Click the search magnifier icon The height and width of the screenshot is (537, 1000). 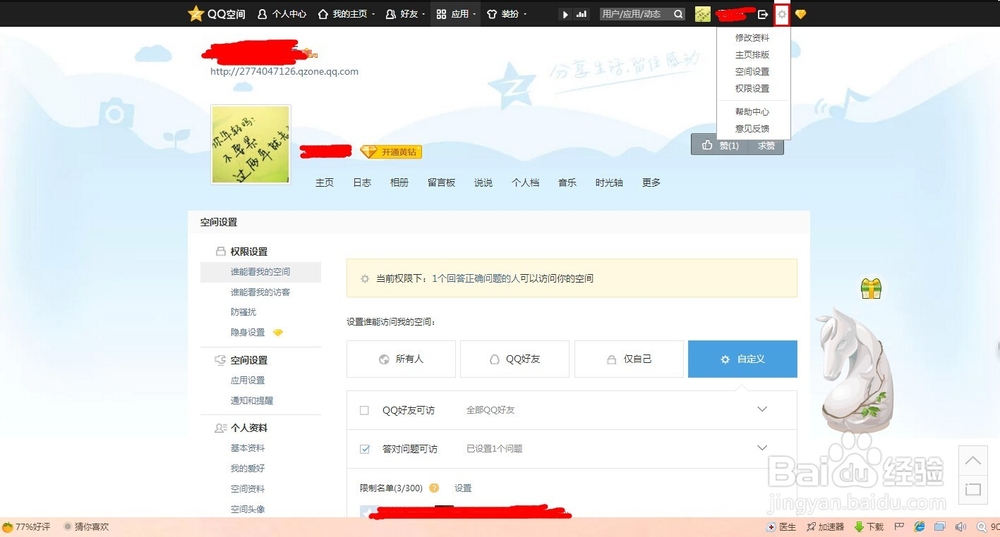click(678, 14)
